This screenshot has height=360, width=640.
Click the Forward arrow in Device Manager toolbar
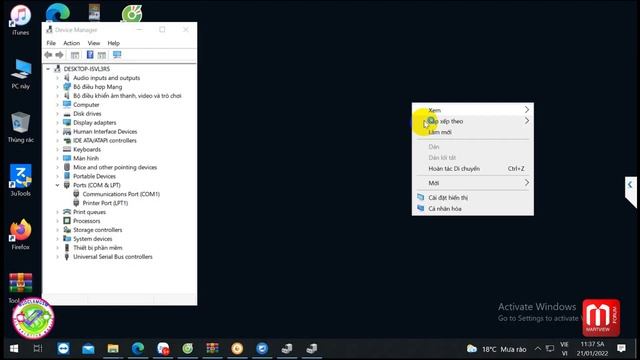(60, 55)
